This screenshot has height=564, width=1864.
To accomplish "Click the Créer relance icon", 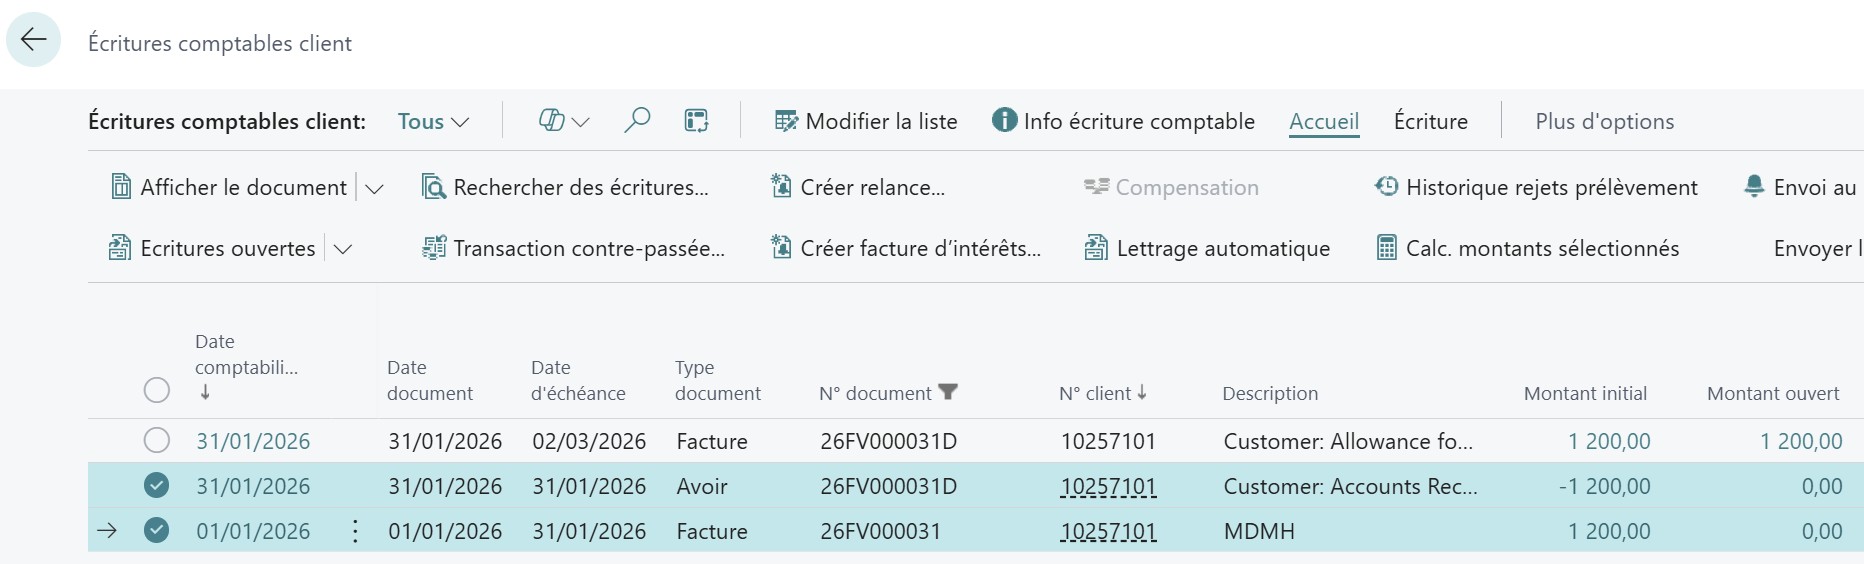I will pyautogui.click(x=781, y=187).
